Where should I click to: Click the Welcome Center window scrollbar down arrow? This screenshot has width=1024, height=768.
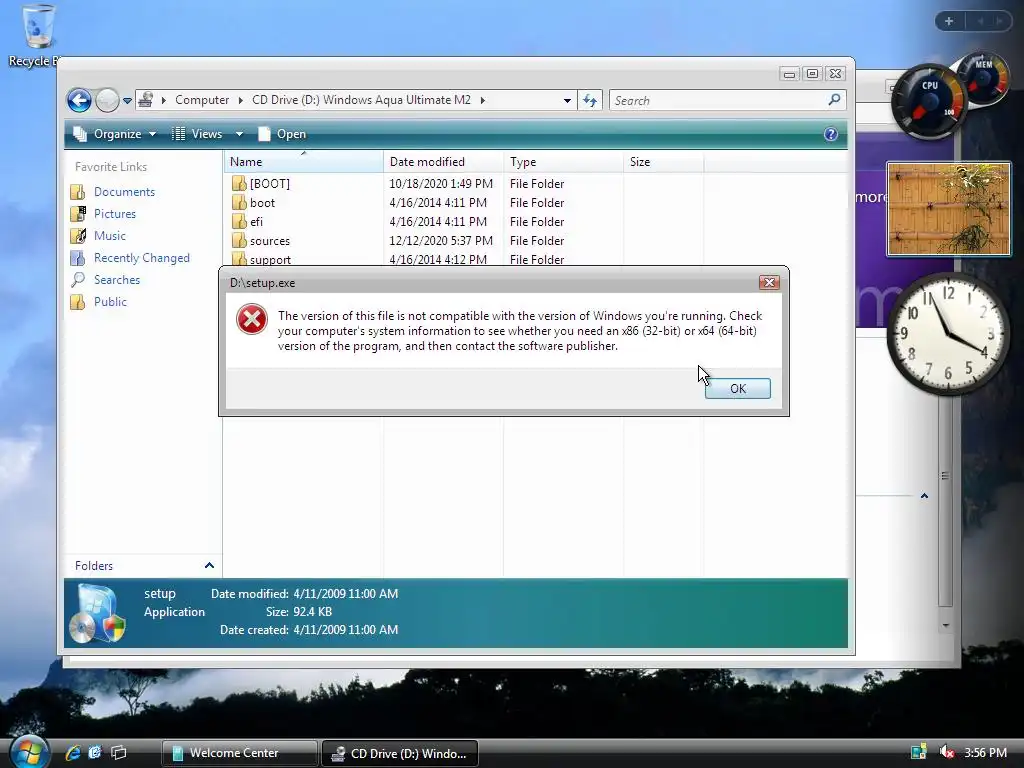pyautogui.click(x=946, y=625)
